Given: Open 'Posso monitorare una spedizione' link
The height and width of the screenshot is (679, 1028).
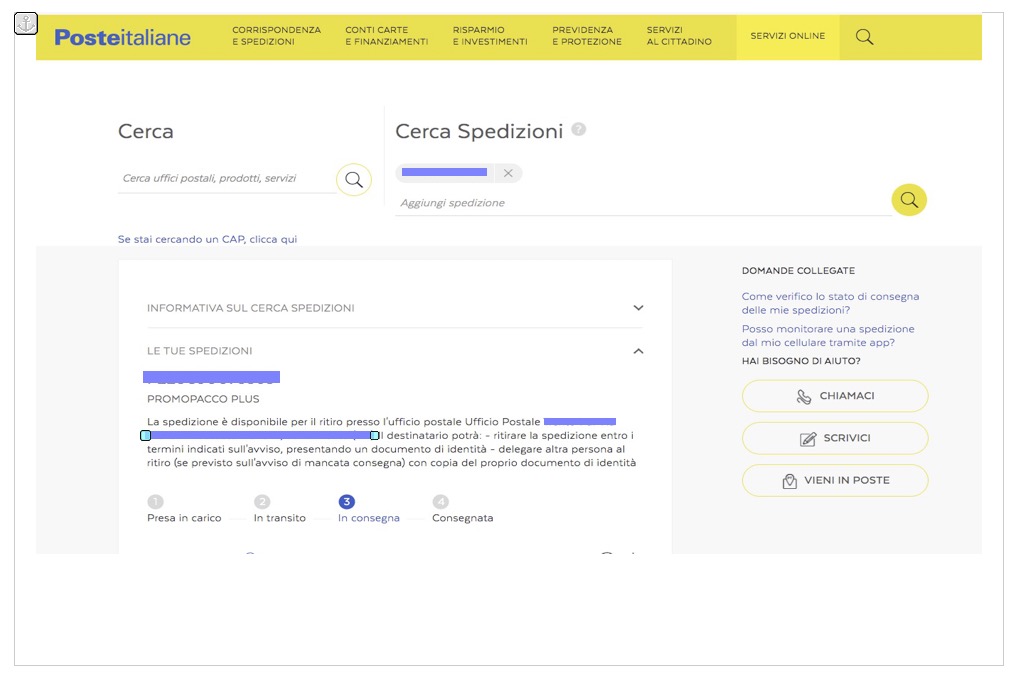Looking at the screenshot, I should click(x=827, y=336).
